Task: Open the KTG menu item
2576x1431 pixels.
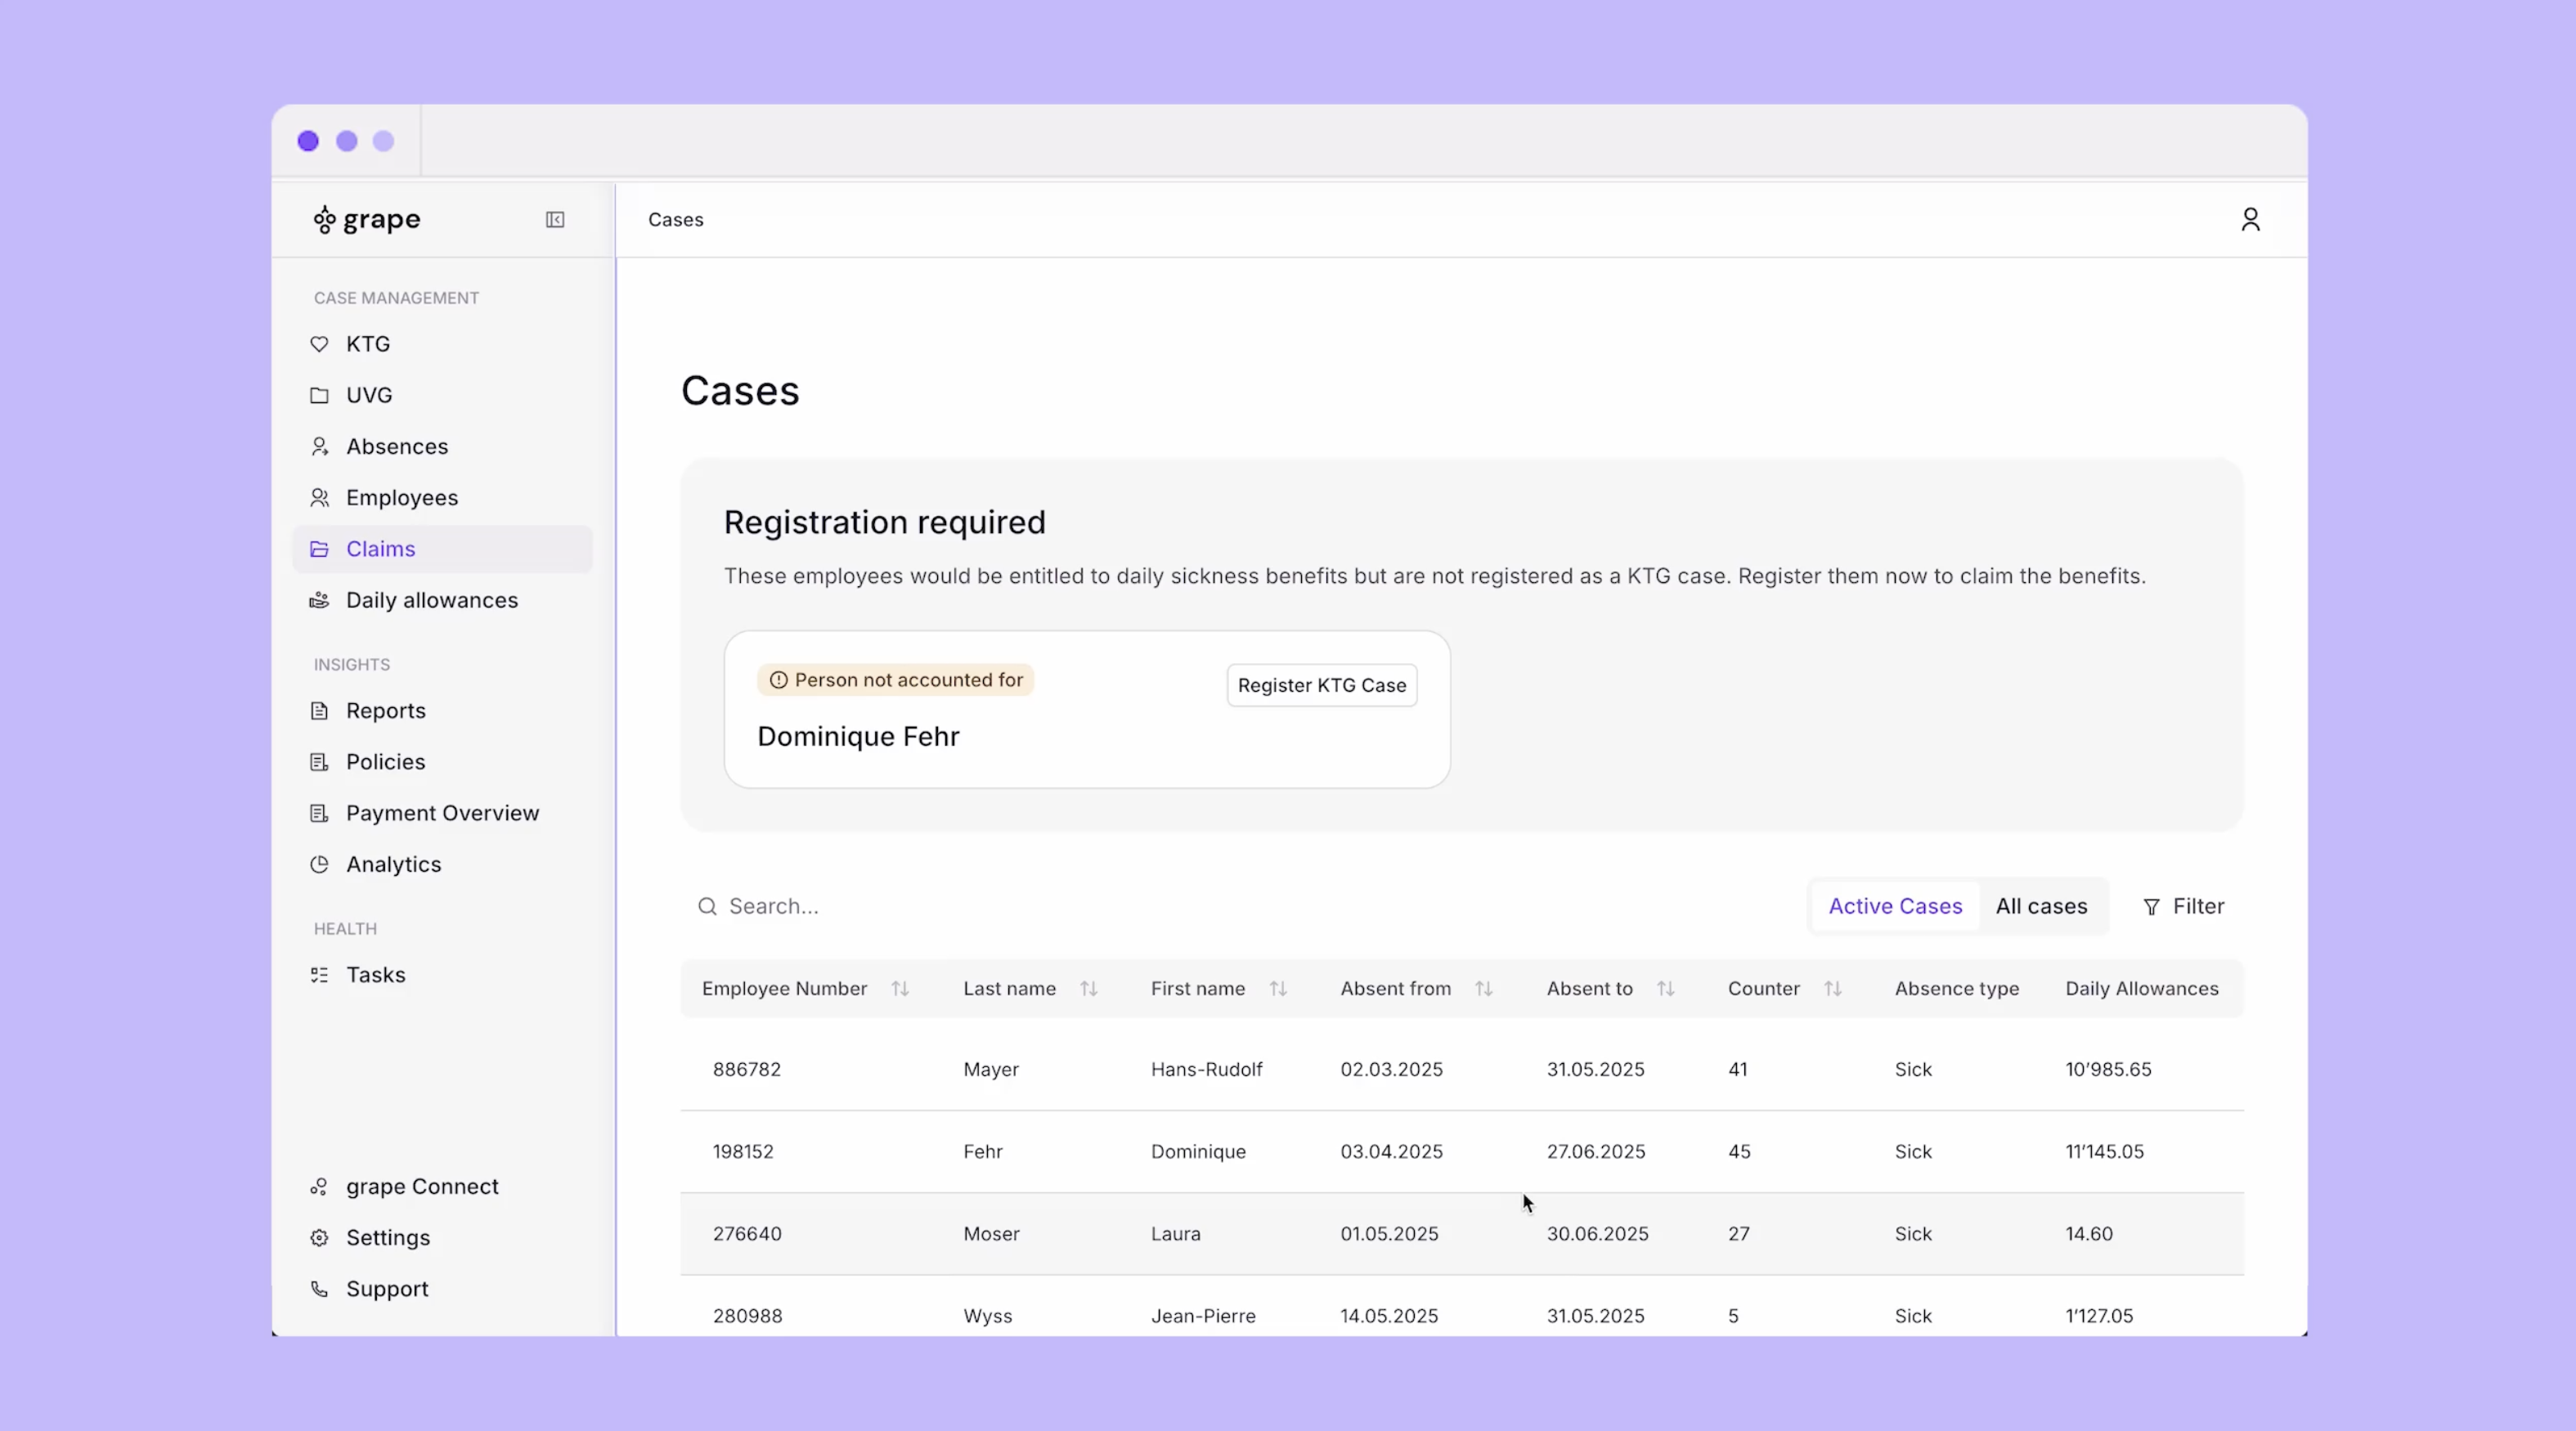Action: click(442, 344)
